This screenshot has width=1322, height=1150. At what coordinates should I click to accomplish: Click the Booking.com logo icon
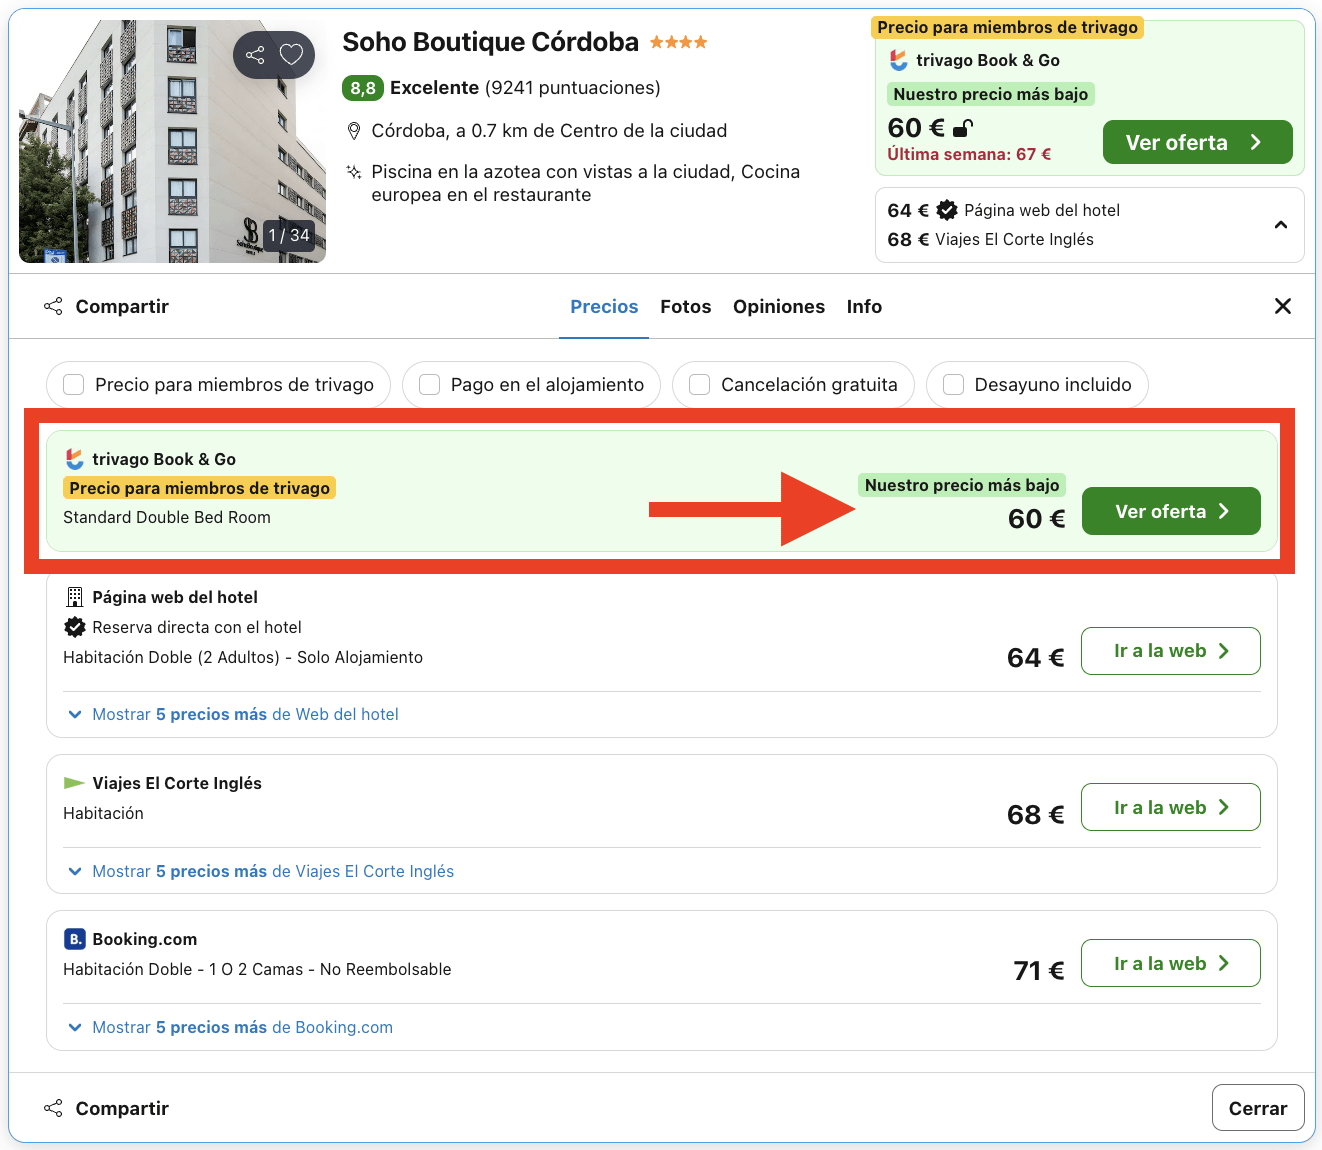point(74,939)
